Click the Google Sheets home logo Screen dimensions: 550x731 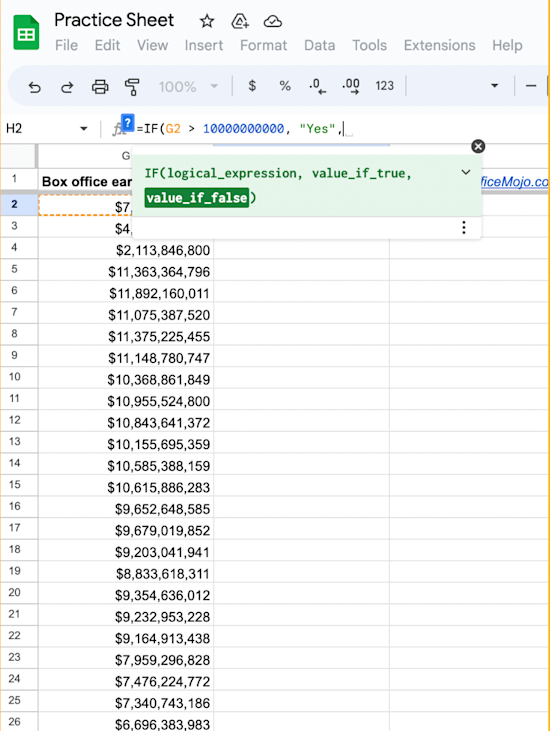pos(26,32)
